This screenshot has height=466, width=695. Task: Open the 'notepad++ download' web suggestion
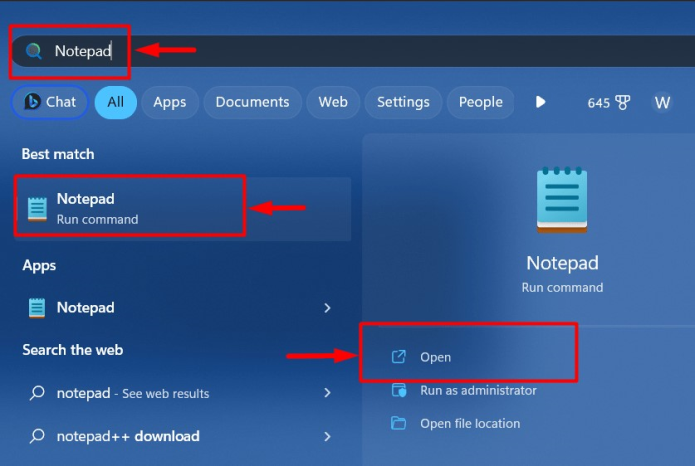tap(183, 436)
